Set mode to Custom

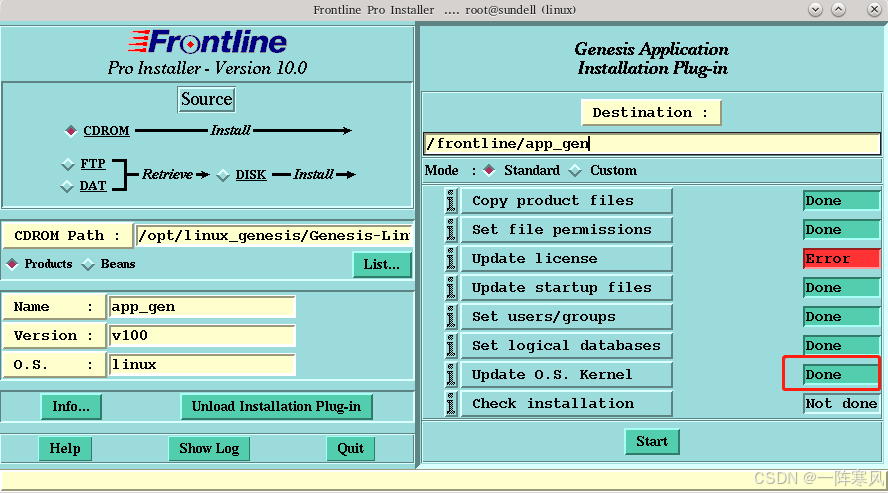click(575, 170)
